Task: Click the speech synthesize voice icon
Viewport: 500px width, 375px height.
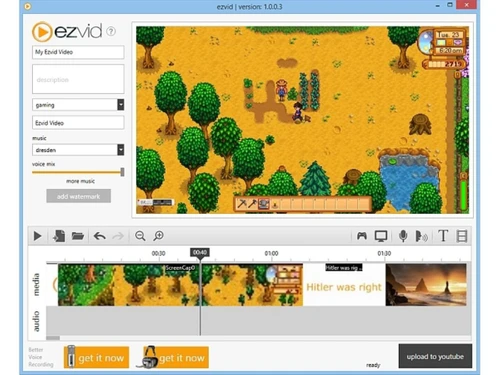Action: tap(421, 236)
